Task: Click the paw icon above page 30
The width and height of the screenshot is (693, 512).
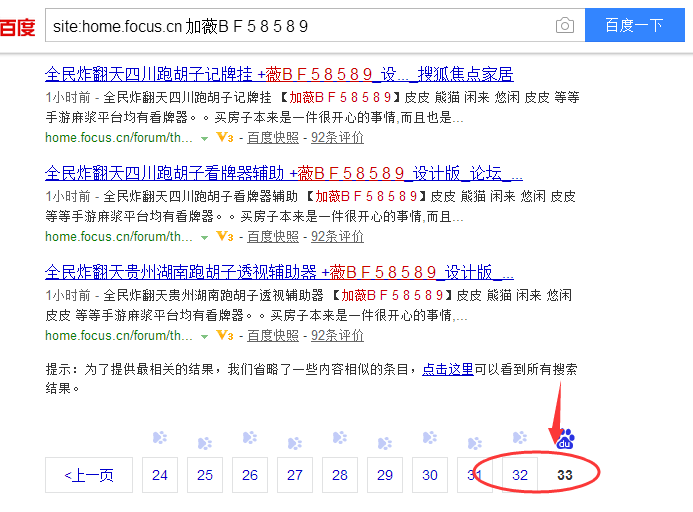Action: coord(430,438)
